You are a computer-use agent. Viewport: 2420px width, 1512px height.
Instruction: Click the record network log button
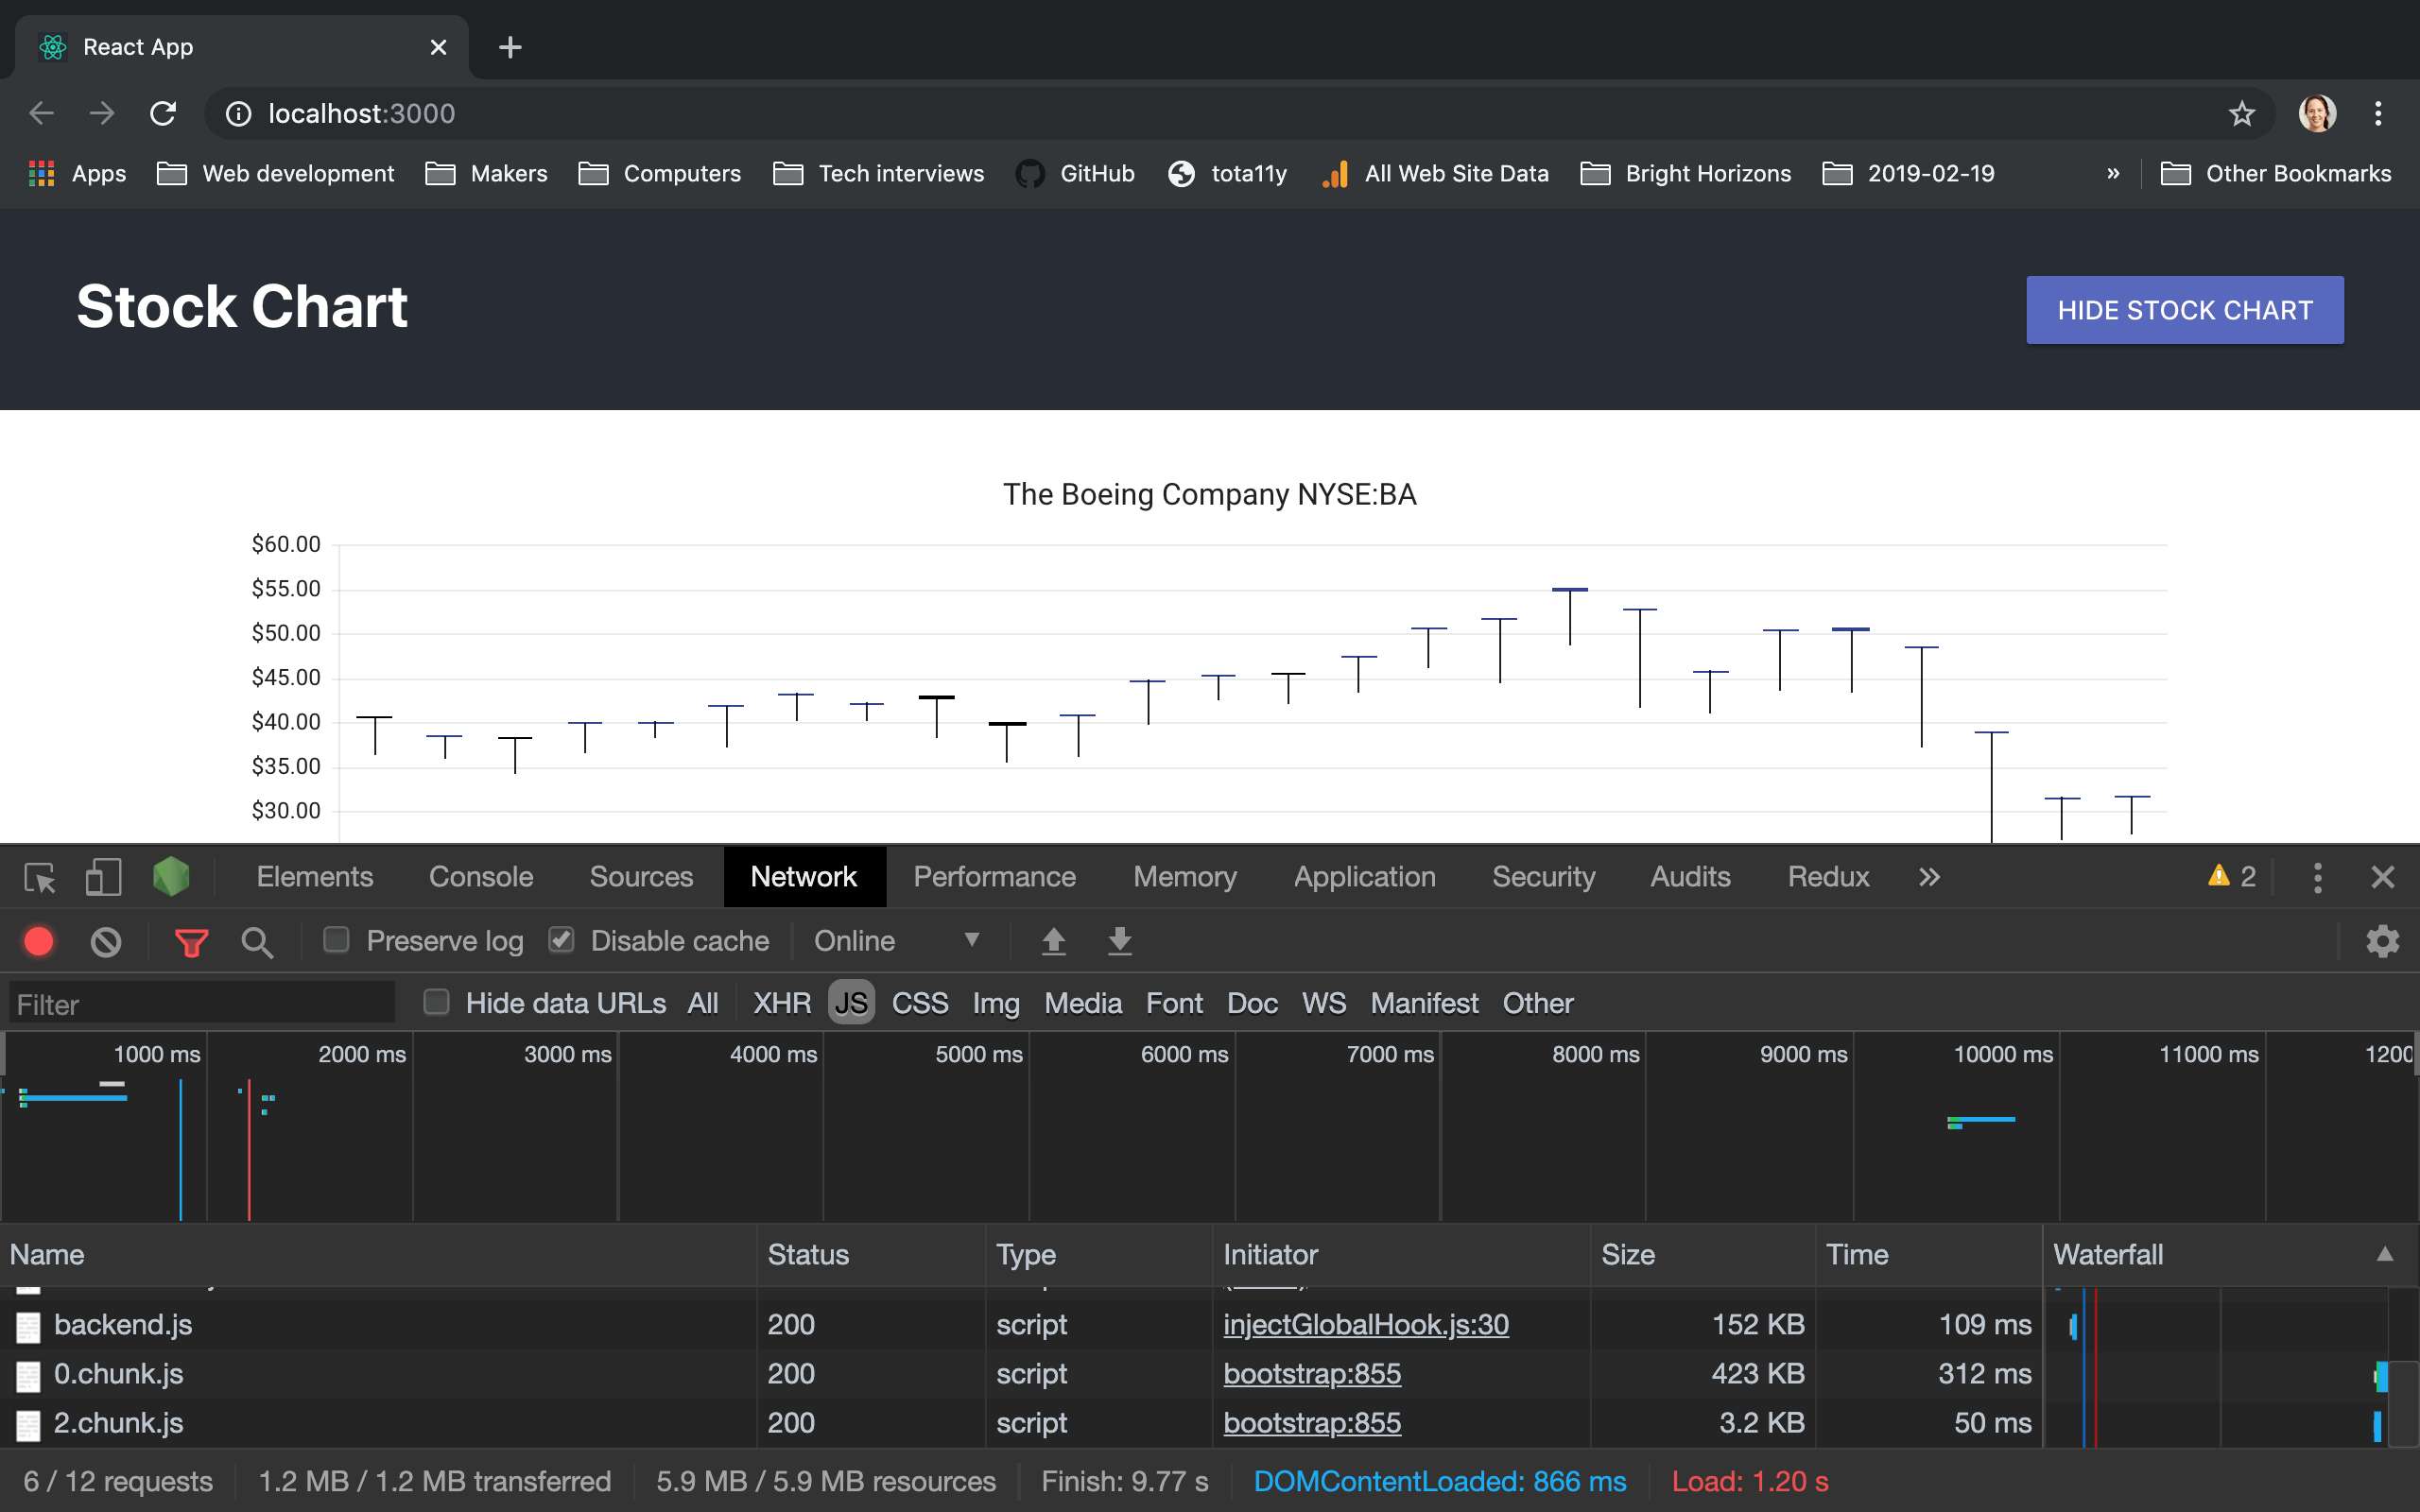[x=39, y=941]
